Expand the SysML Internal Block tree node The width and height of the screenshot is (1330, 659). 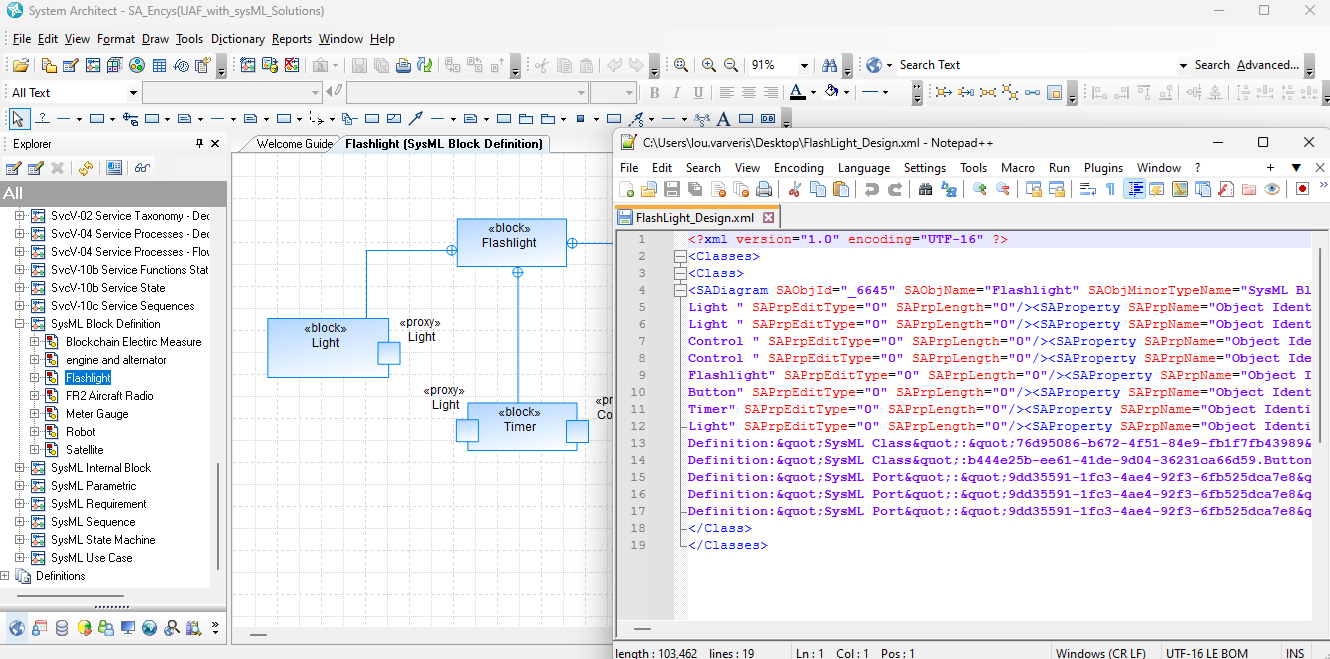[20, 468]
